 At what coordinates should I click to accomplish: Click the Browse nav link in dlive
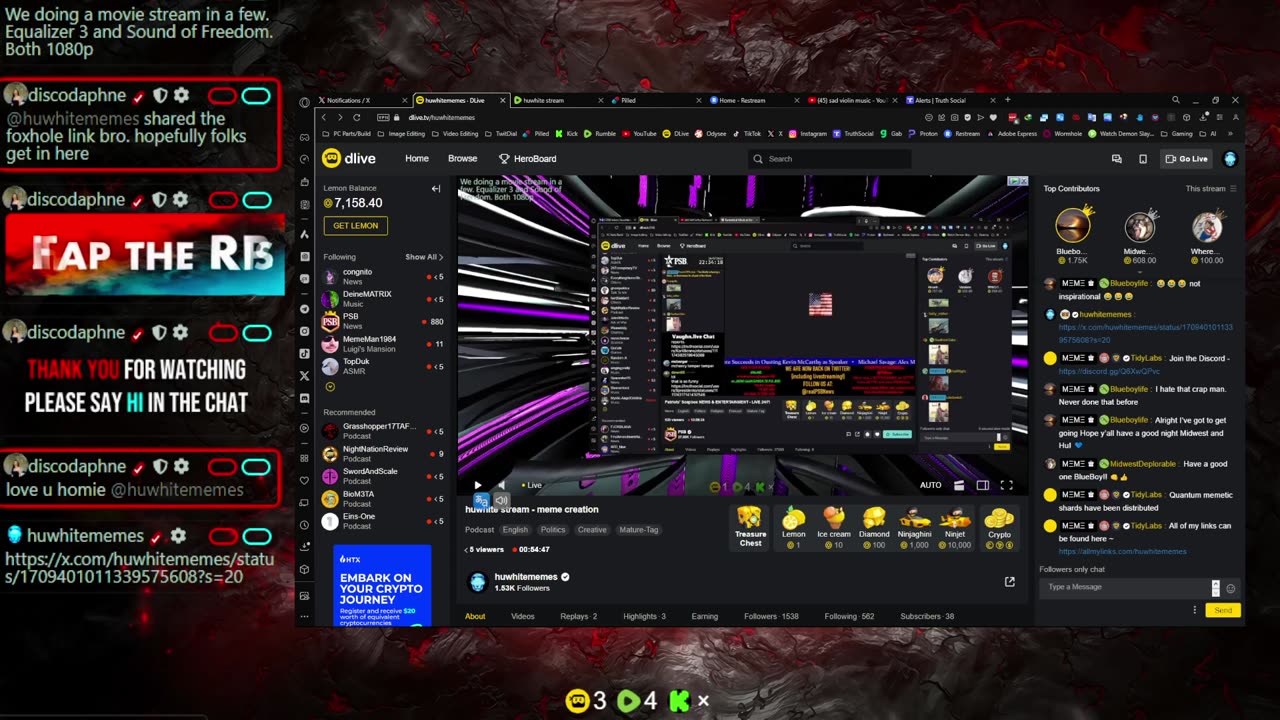pyautogui.click(x=463, y=159)
